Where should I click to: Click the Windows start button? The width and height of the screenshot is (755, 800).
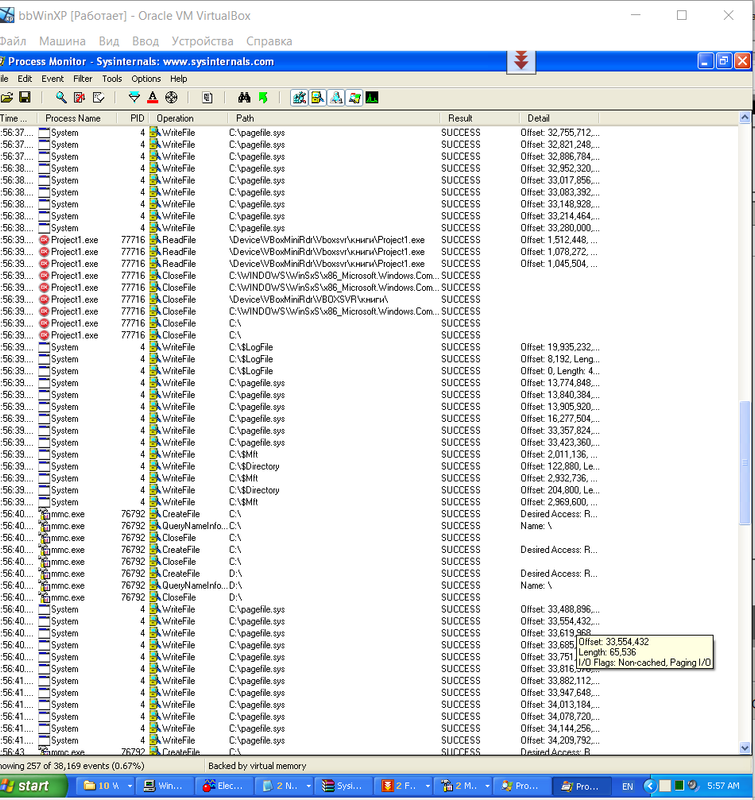coord(33,786)
